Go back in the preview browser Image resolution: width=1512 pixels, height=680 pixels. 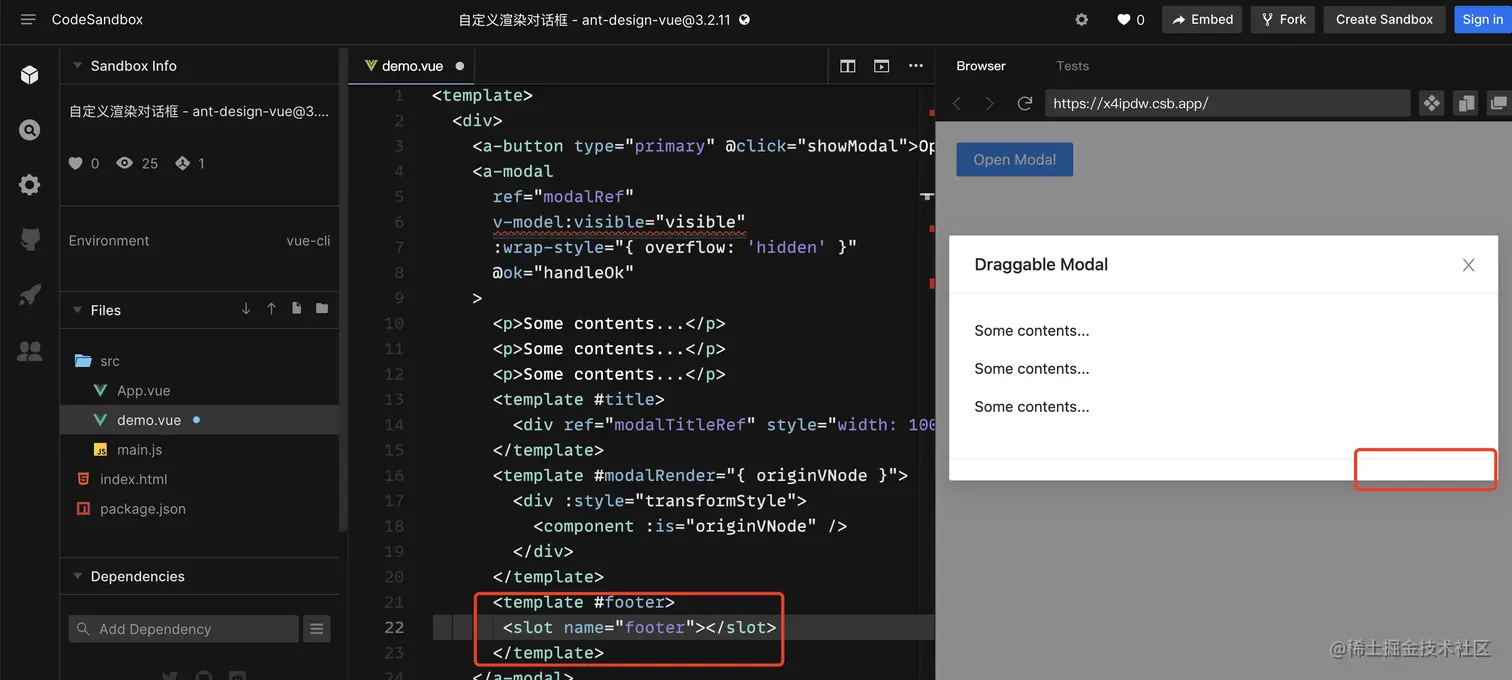[957, 103]
